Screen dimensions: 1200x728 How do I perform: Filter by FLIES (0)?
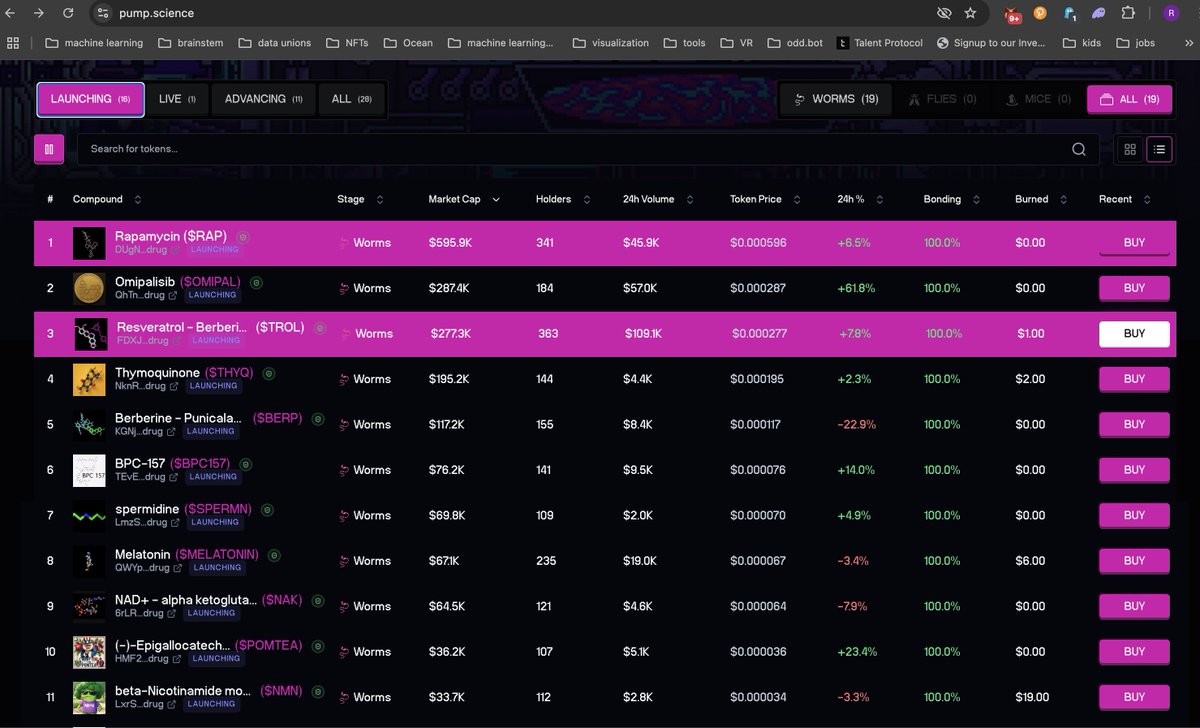[943, 99]
